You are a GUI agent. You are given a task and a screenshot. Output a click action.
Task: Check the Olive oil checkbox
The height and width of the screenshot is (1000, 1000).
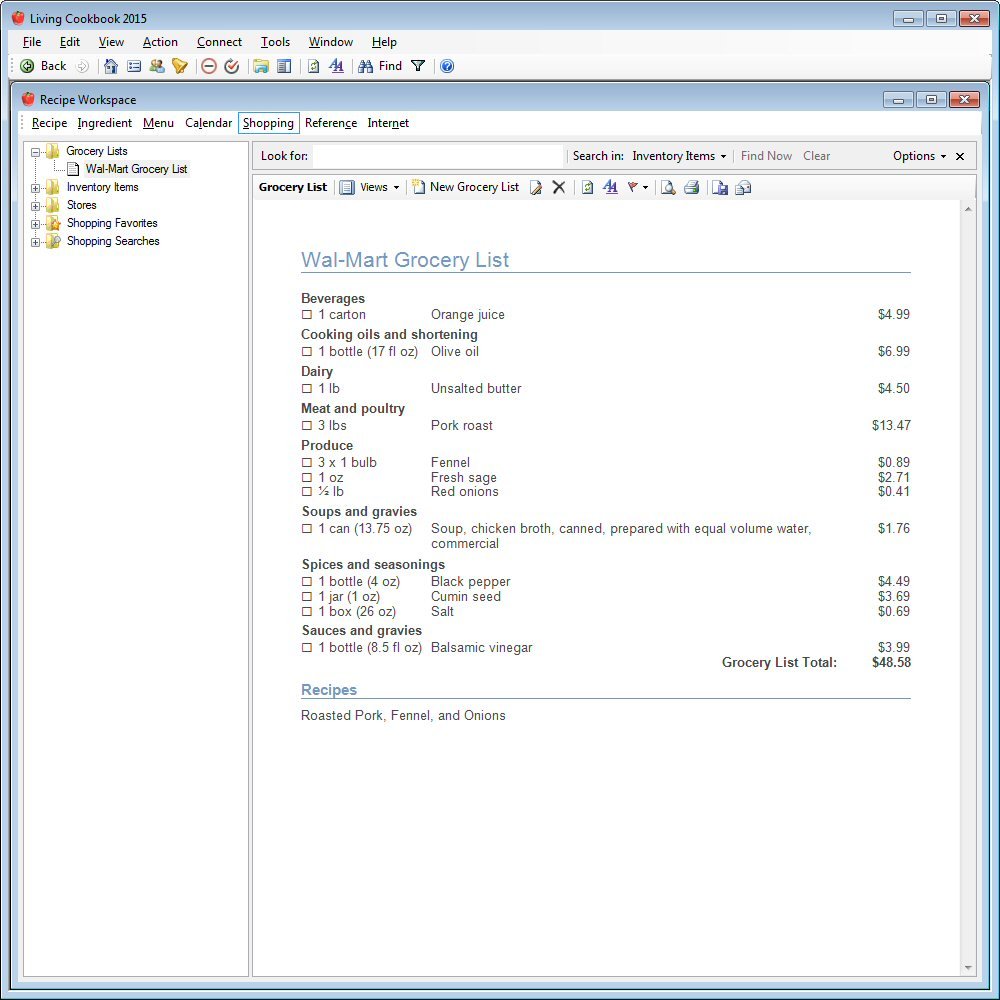(x=307, y=351)
